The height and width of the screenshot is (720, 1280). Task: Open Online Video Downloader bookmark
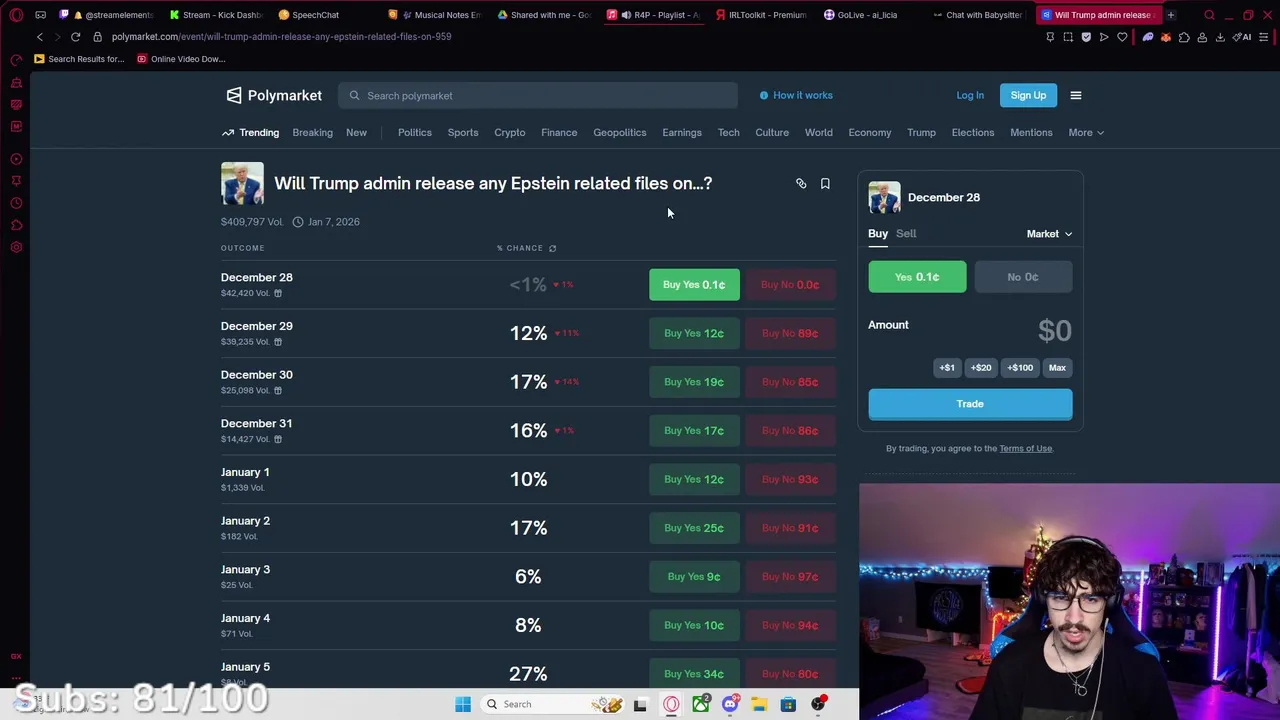pyautogui.click(x=181, y=59)
